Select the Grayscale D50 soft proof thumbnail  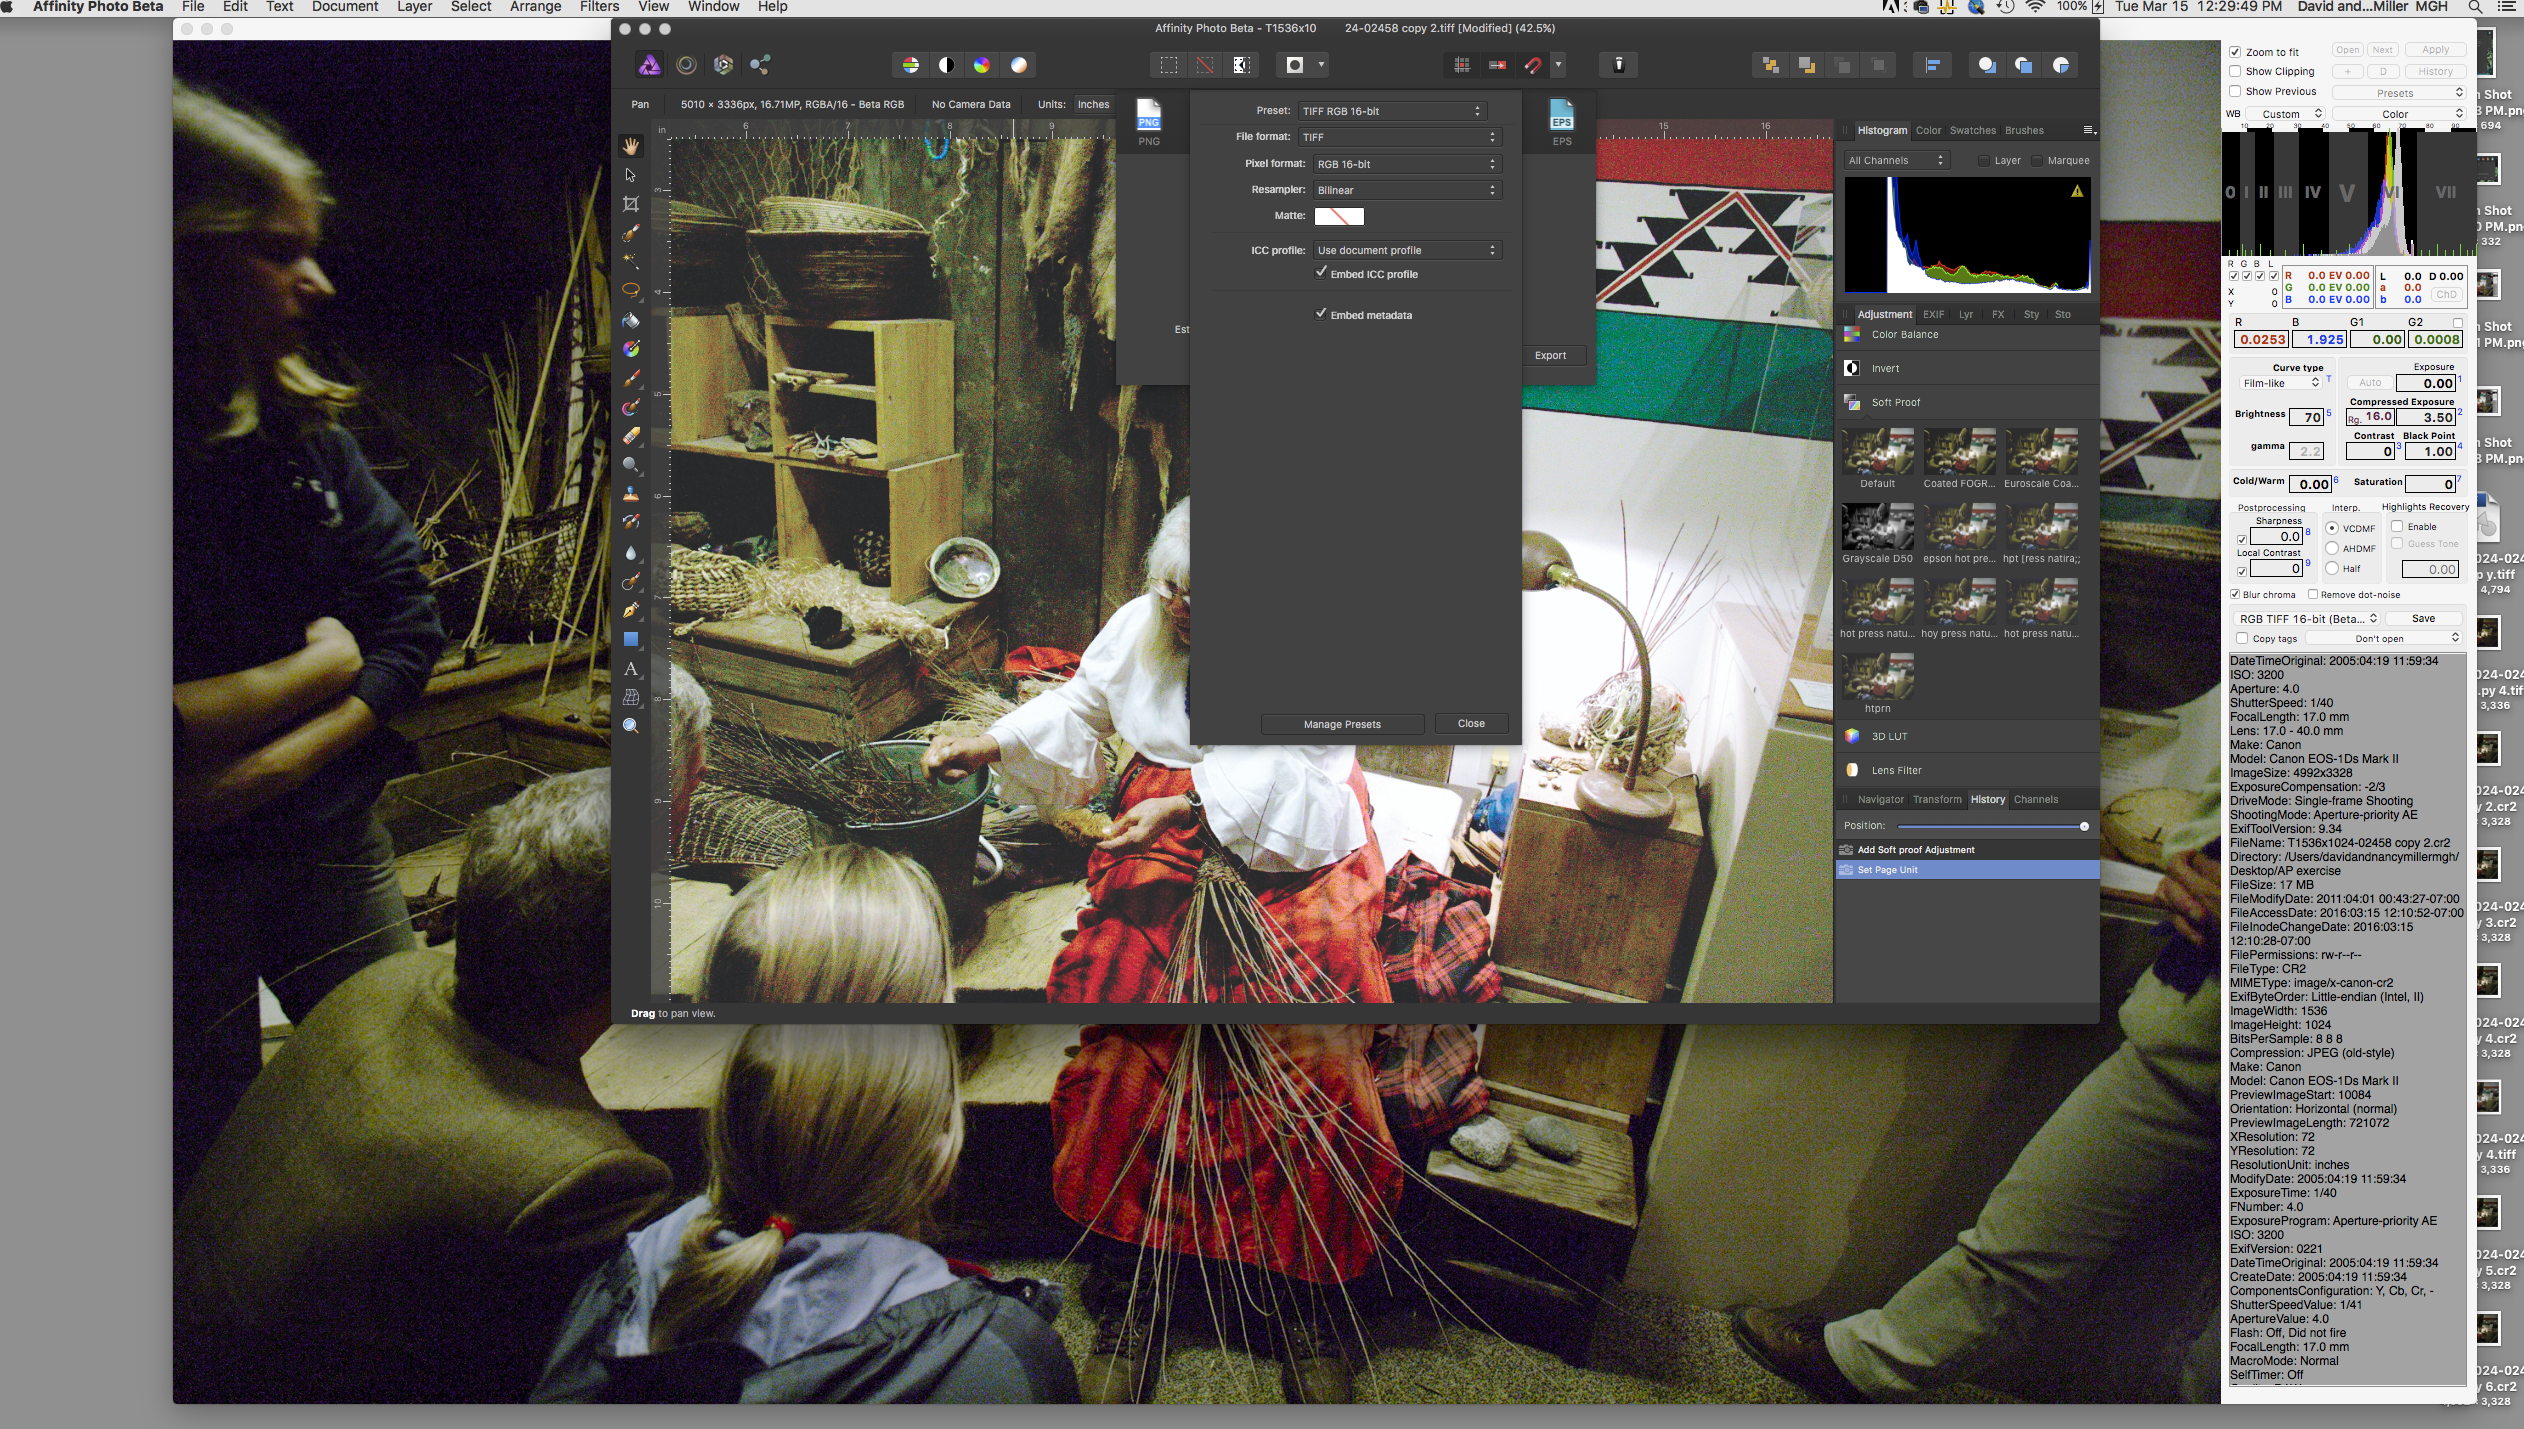pos(1877,527)
